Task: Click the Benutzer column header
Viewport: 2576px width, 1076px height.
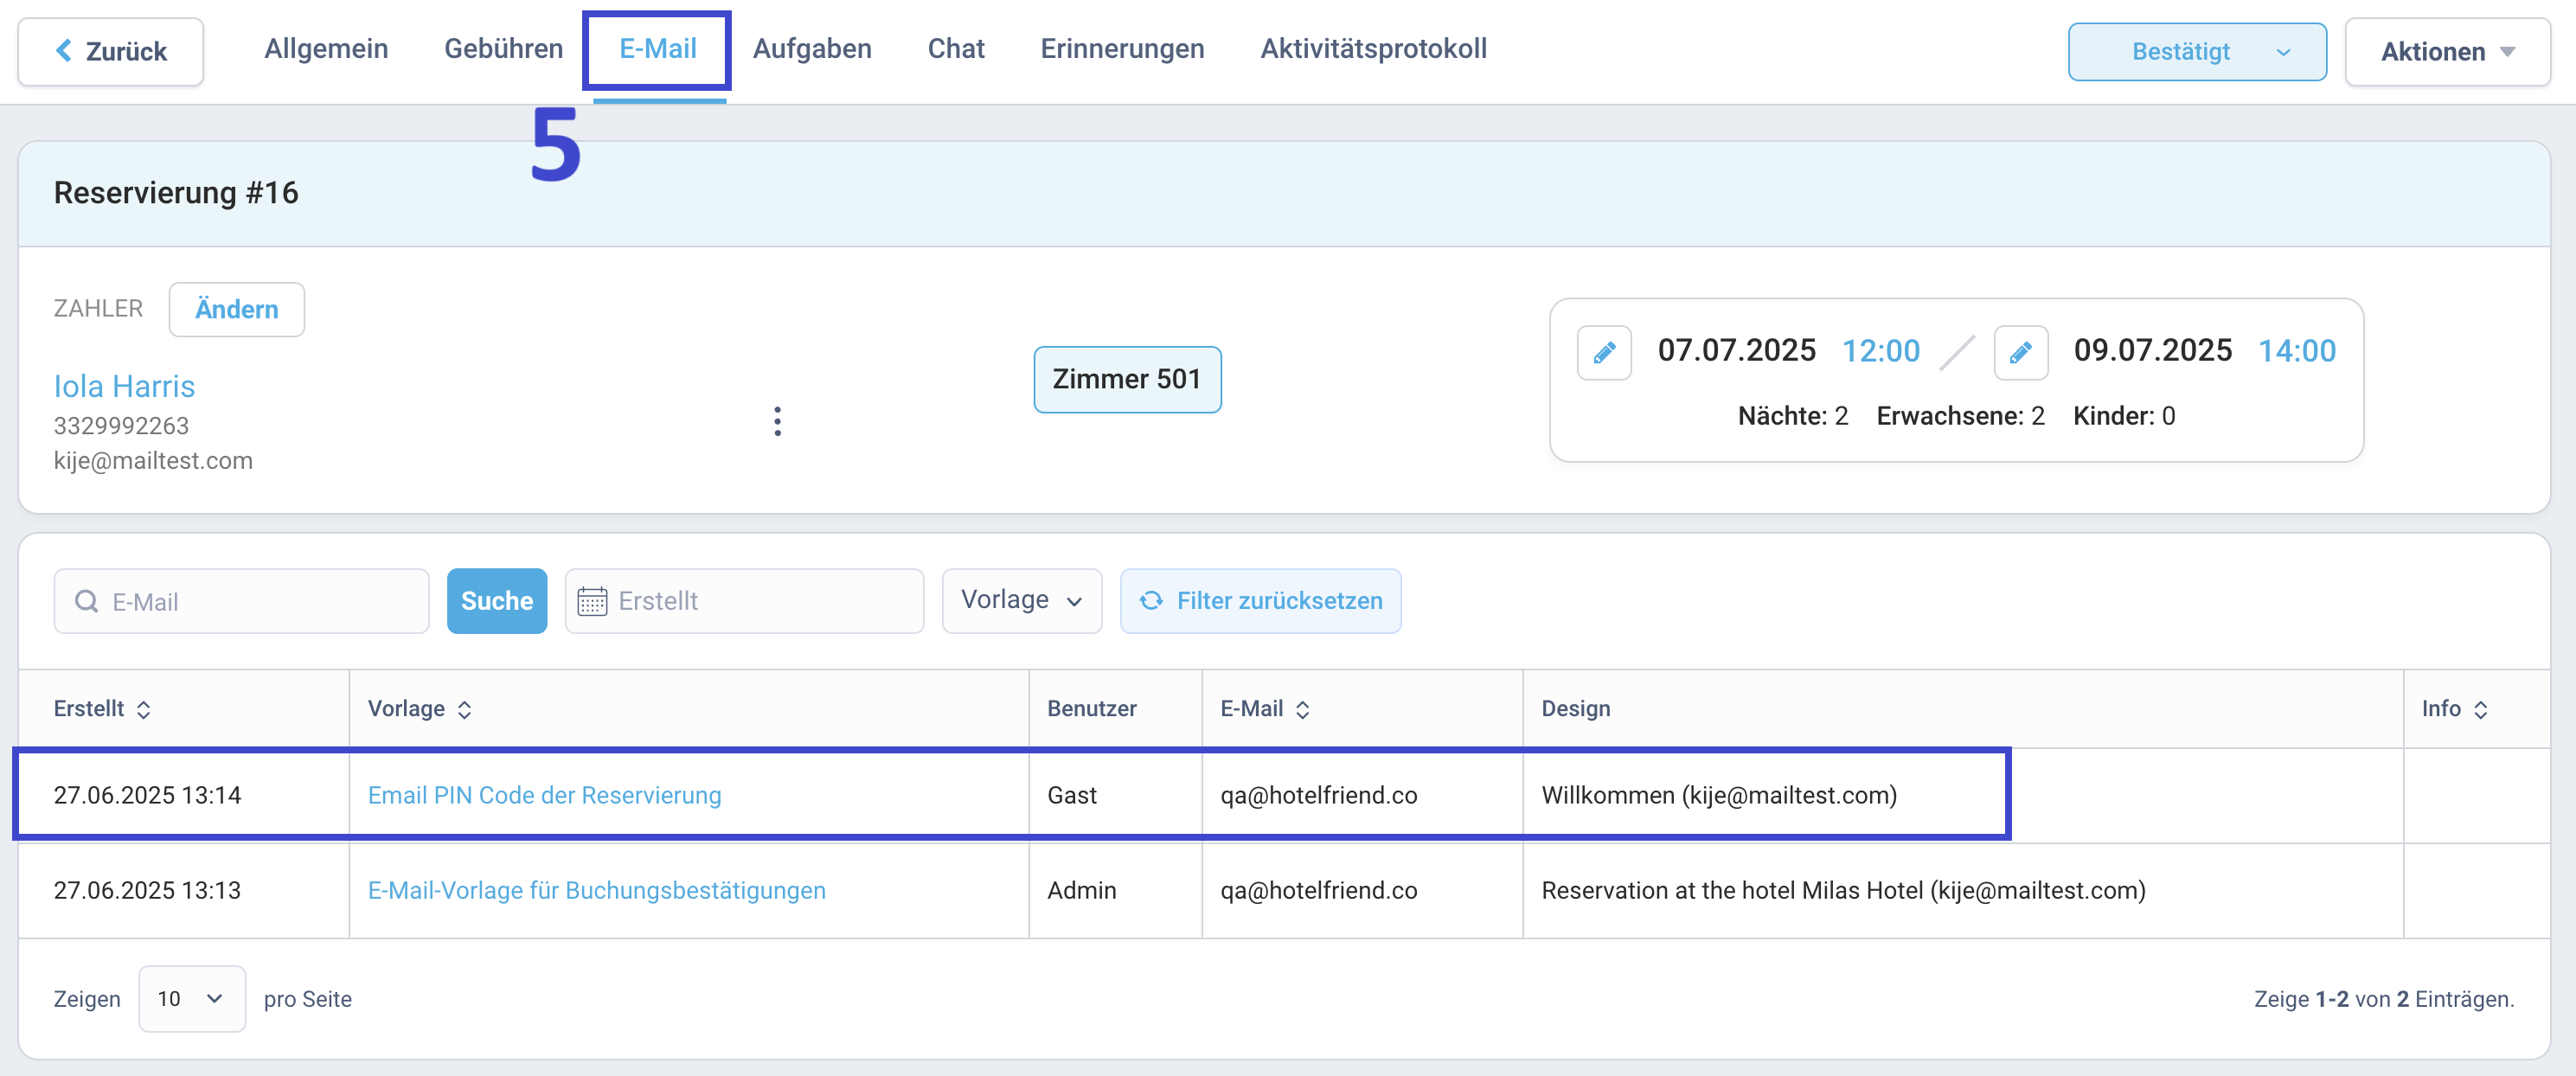Action: 1091,708
